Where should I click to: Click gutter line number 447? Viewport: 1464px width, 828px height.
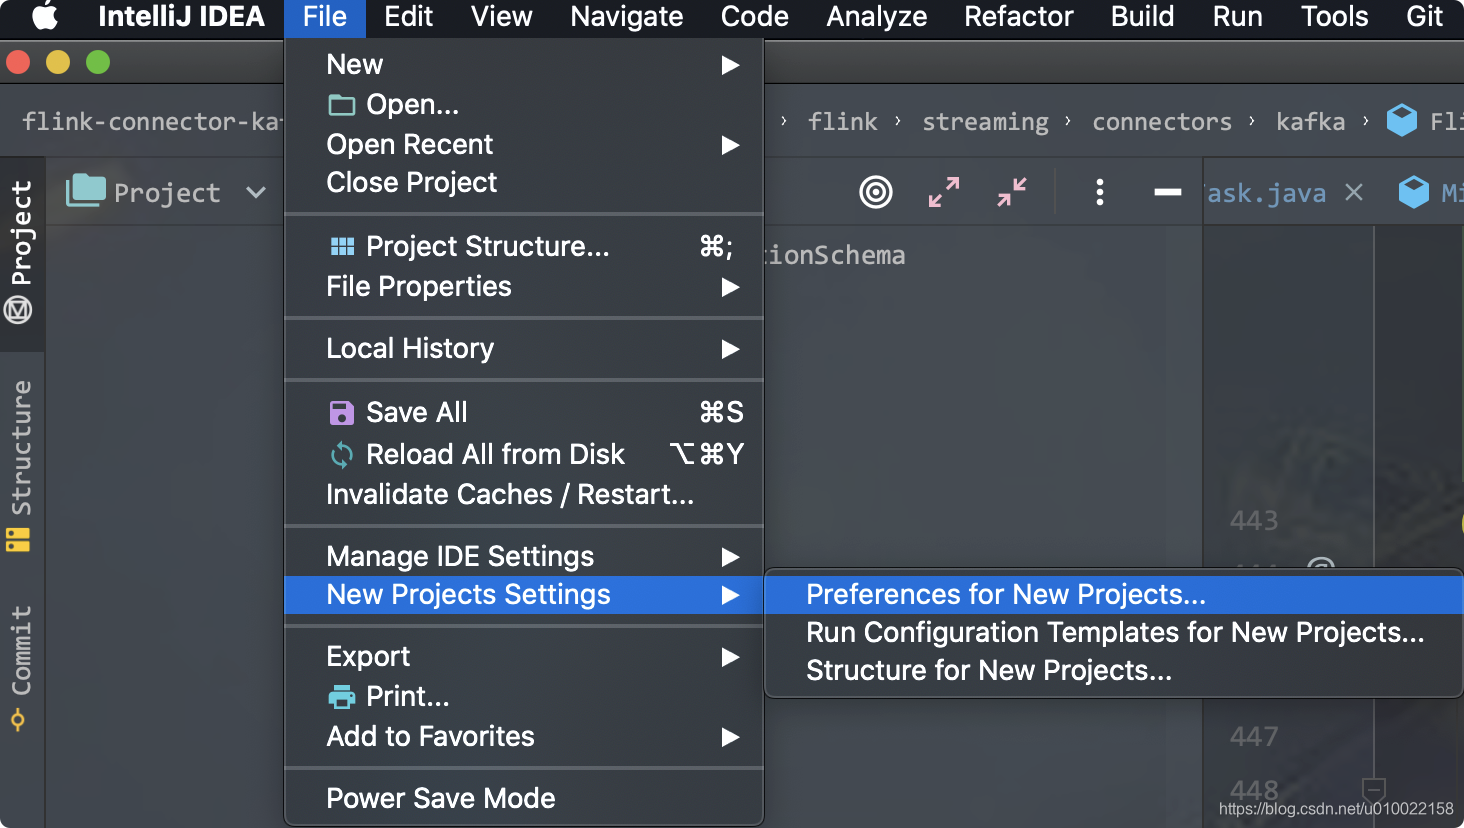tap(1254, 737)
